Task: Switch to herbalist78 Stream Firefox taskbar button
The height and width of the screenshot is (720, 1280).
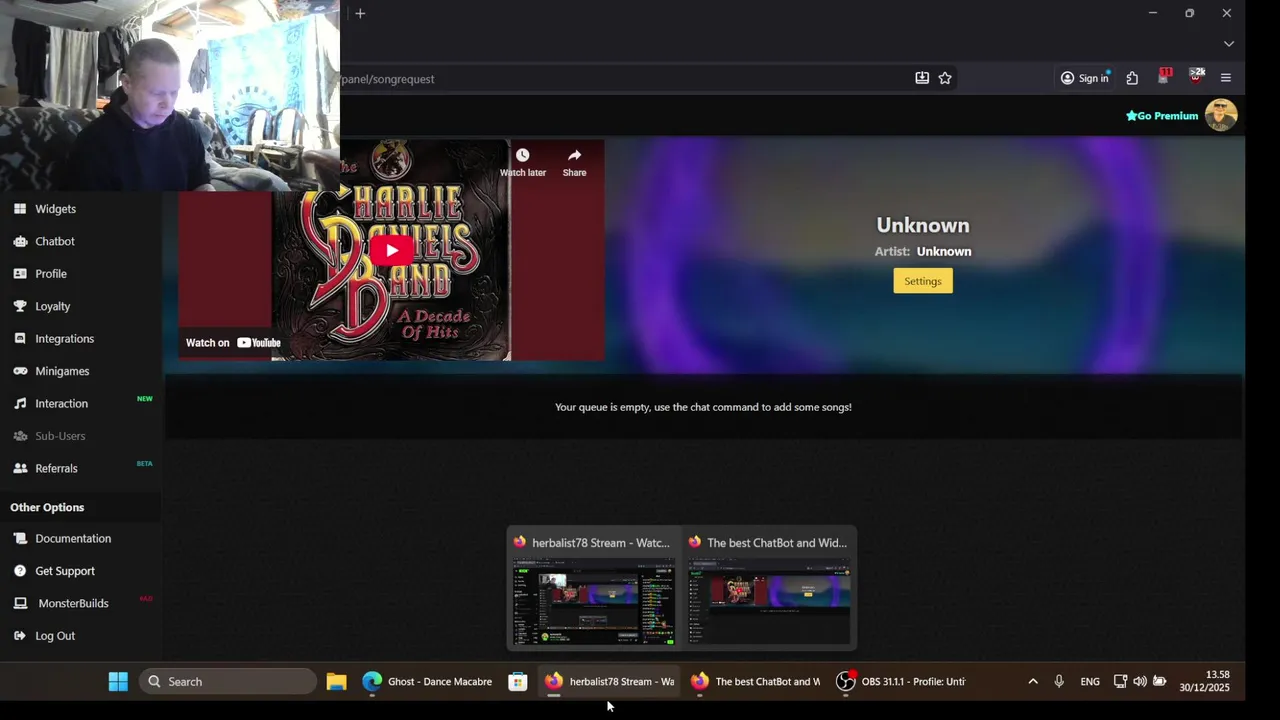Action: click(x=610, y=682)
